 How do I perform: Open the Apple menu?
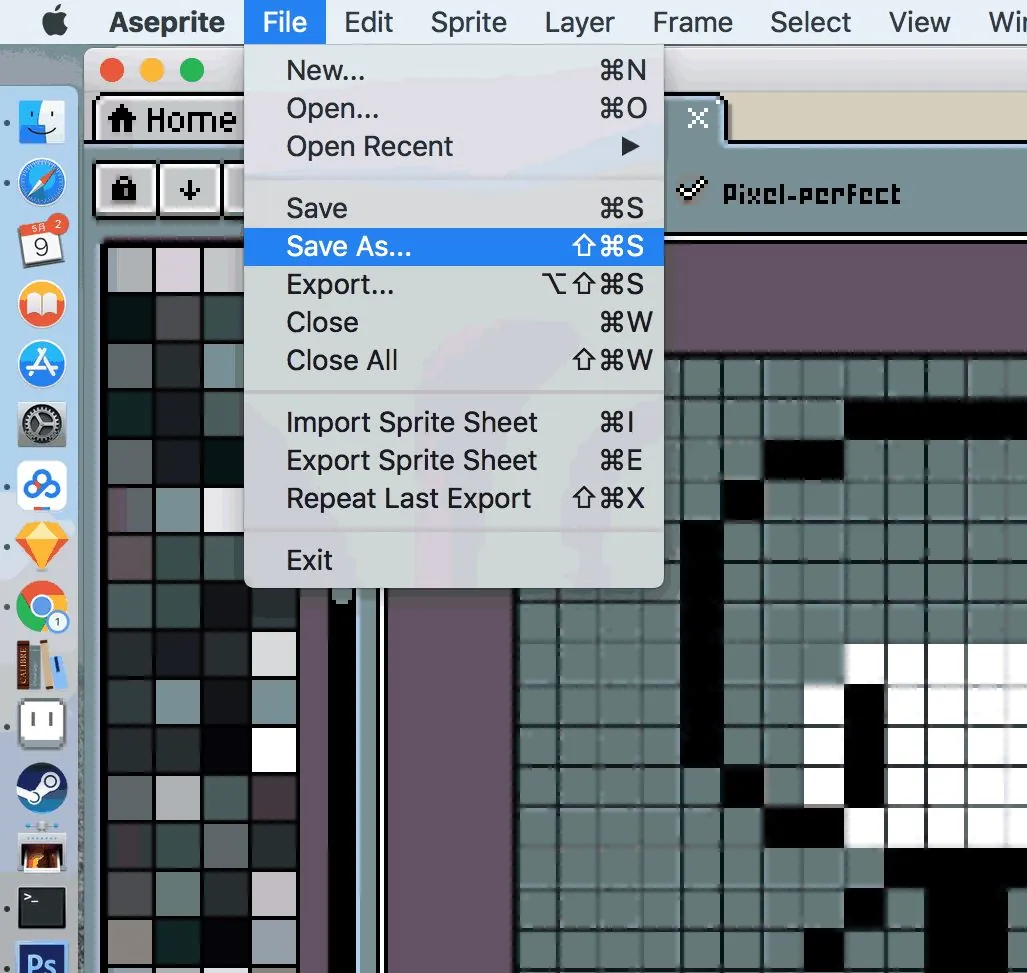55,22
